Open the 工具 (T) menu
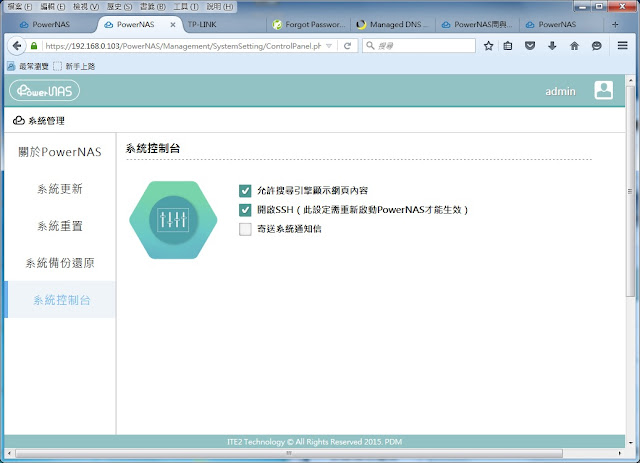Viewport: 640px width, 463px height. tap(186, 7)
